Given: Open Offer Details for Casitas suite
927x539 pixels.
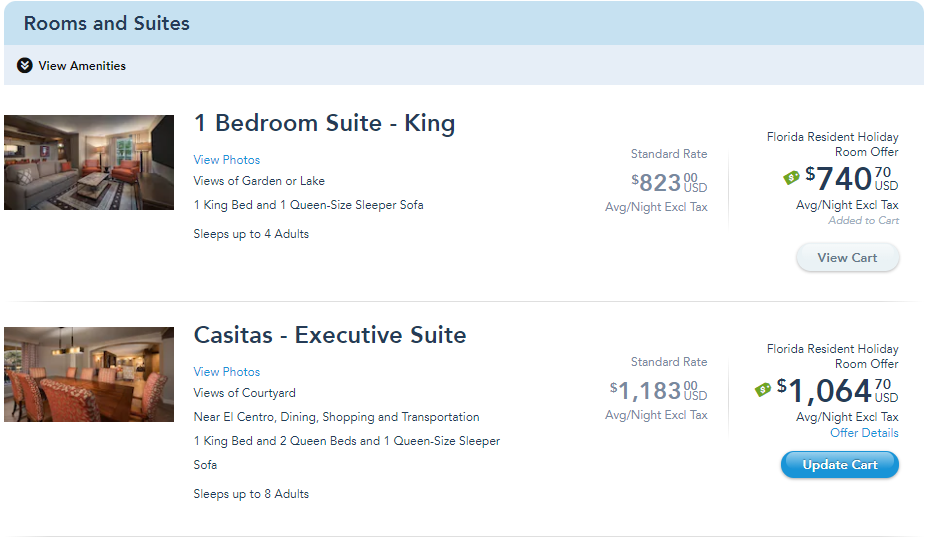Looking at the screenshot, I should (864, 433).
